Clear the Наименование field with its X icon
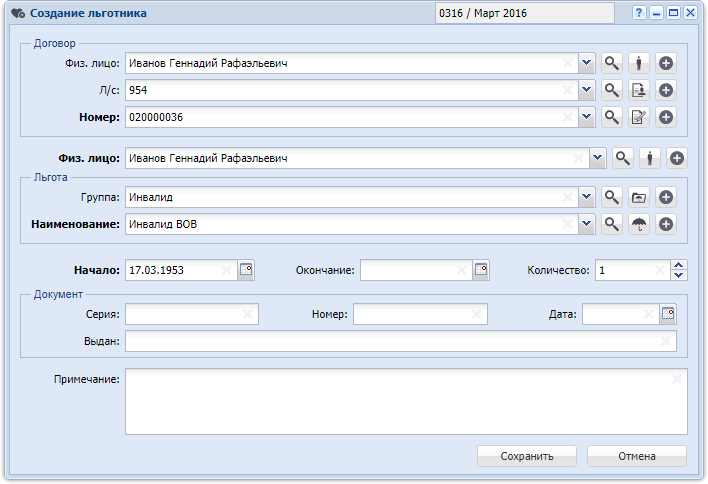Screen dimensions: 708x484 568,224
